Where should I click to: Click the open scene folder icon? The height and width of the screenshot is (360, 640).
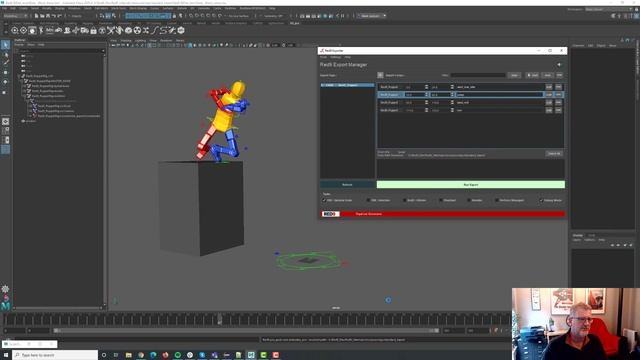42,16
